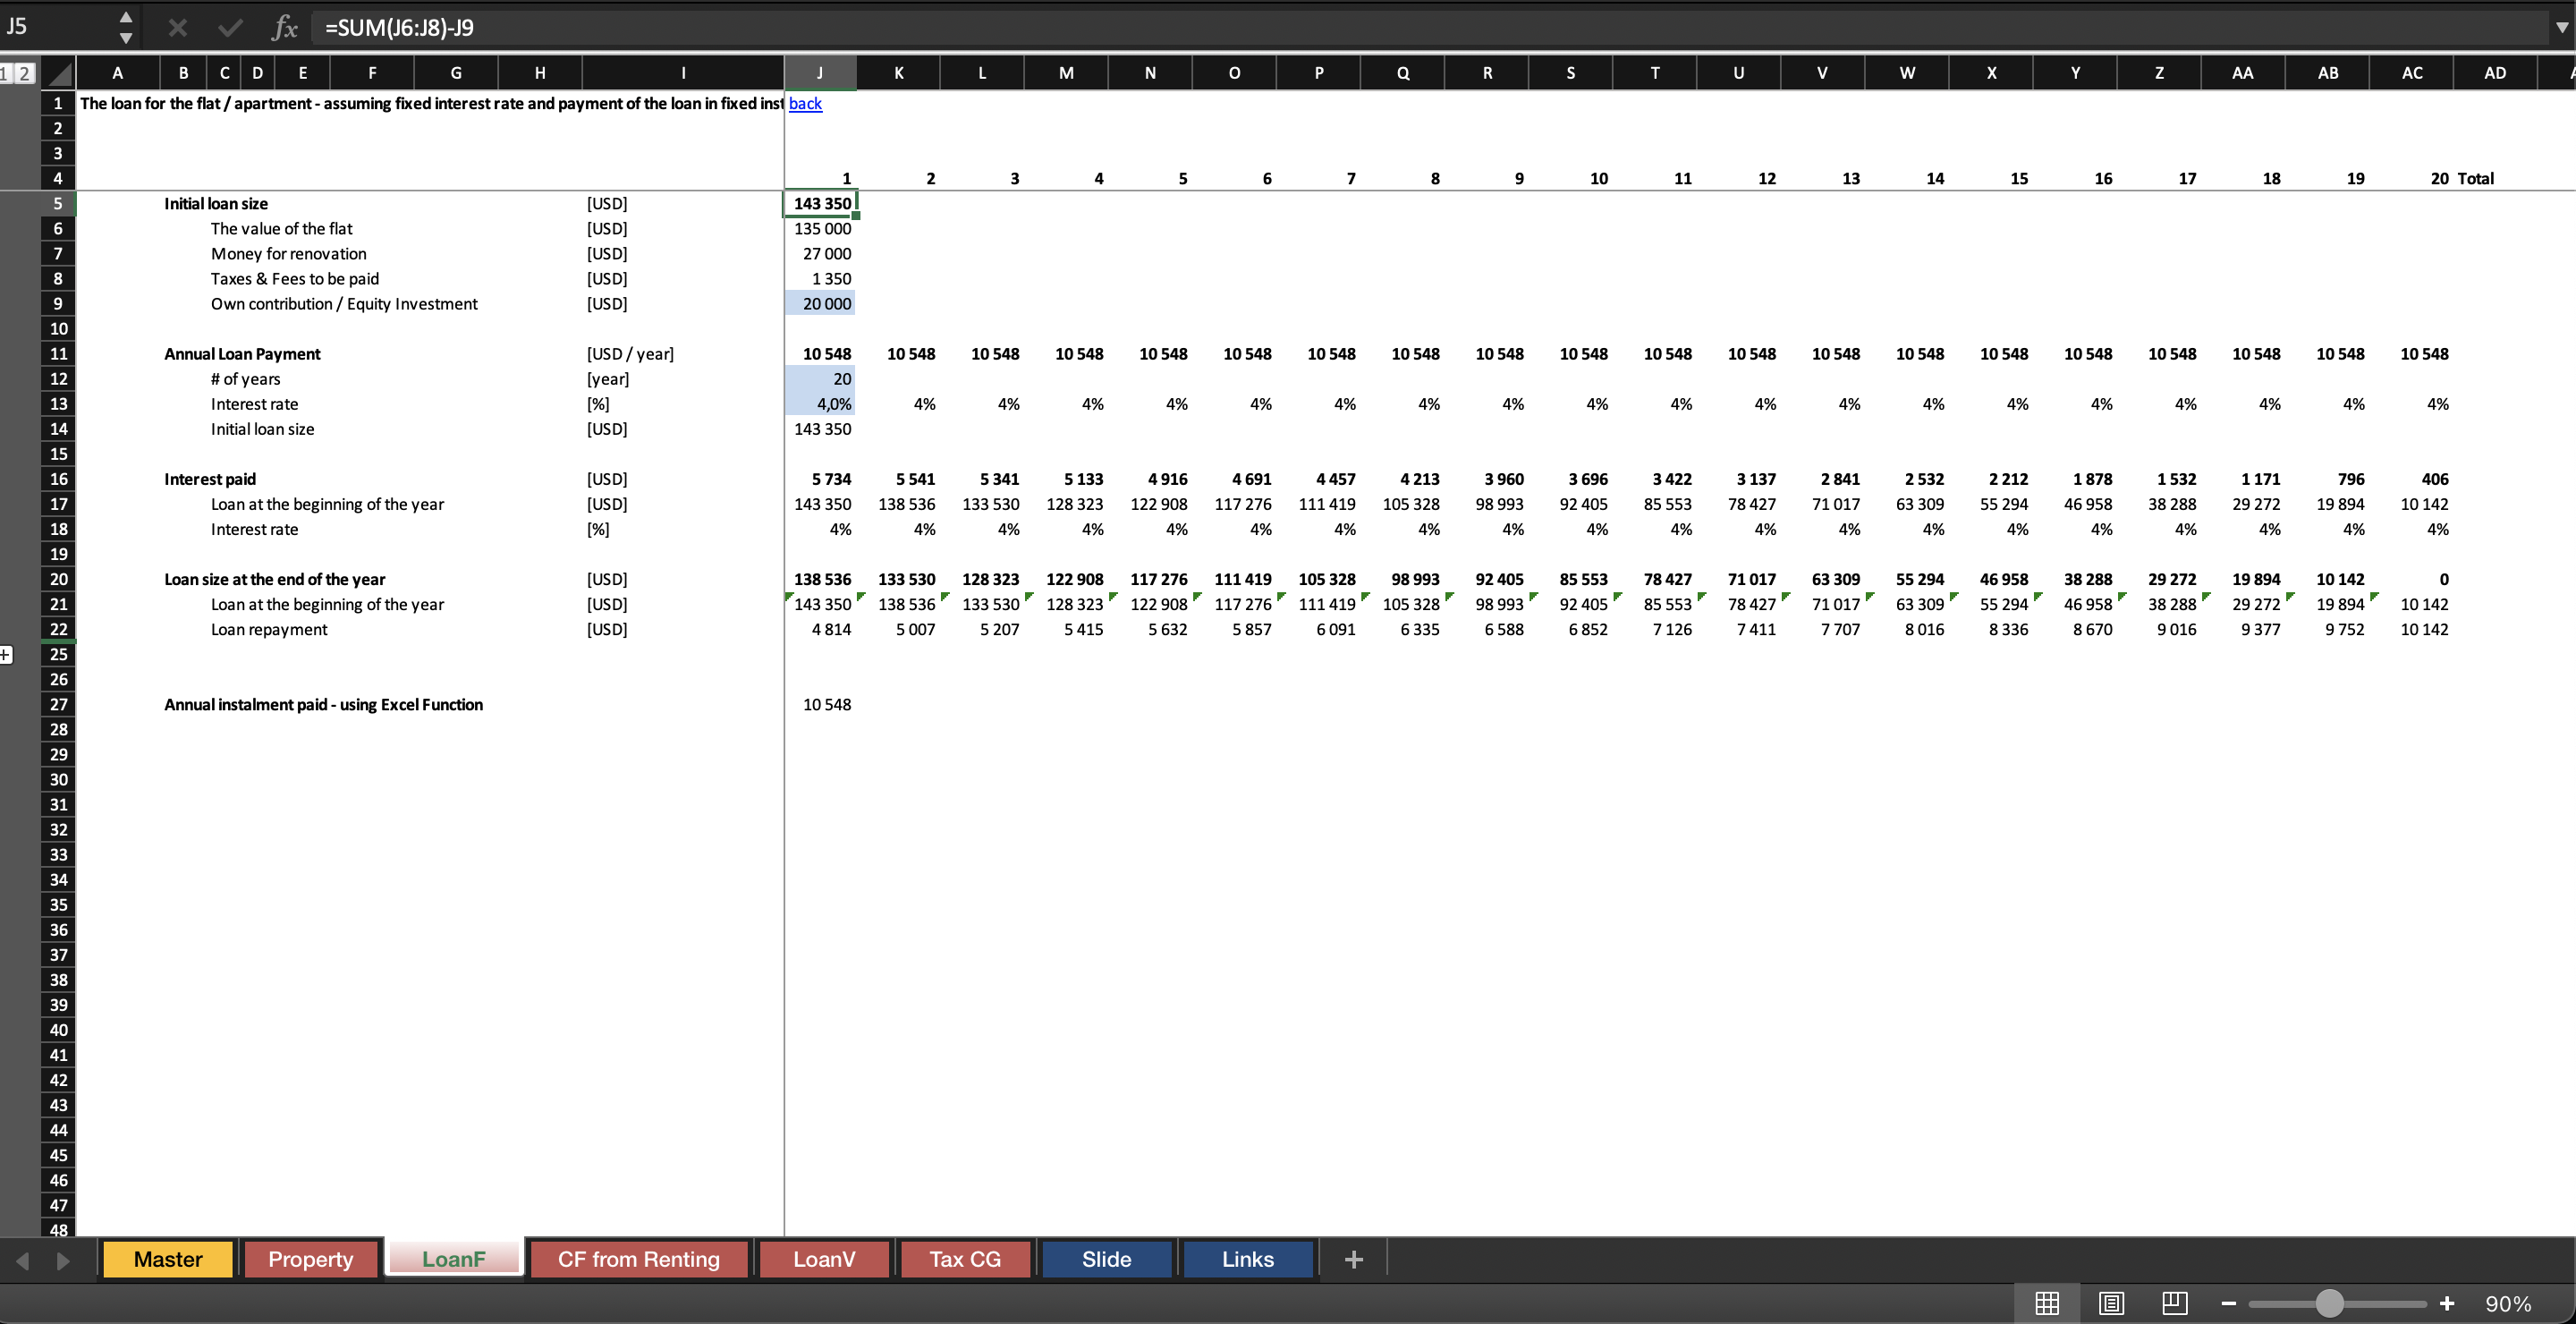Switch to Normal view icon
This screenshot has width=2576, height=1324.
2047,1303
